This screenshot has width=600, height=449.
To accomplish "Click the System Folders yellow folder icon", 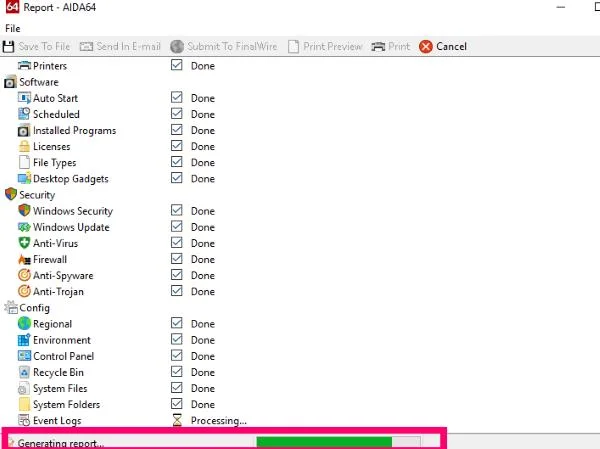I will pyautogui.click(x=24, y=404).
